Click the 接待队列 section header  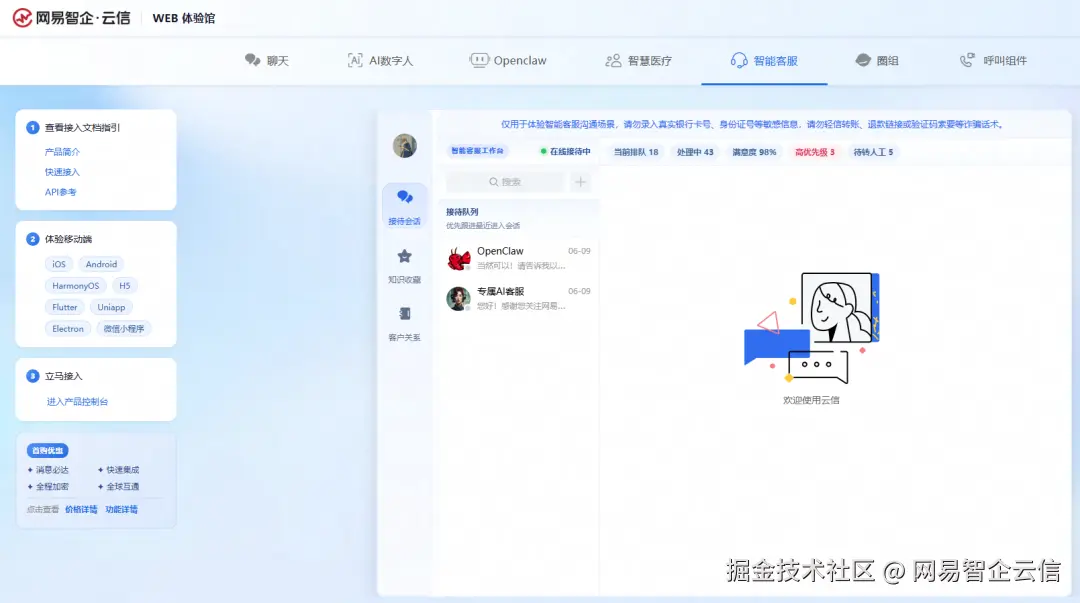pos(462,212)
